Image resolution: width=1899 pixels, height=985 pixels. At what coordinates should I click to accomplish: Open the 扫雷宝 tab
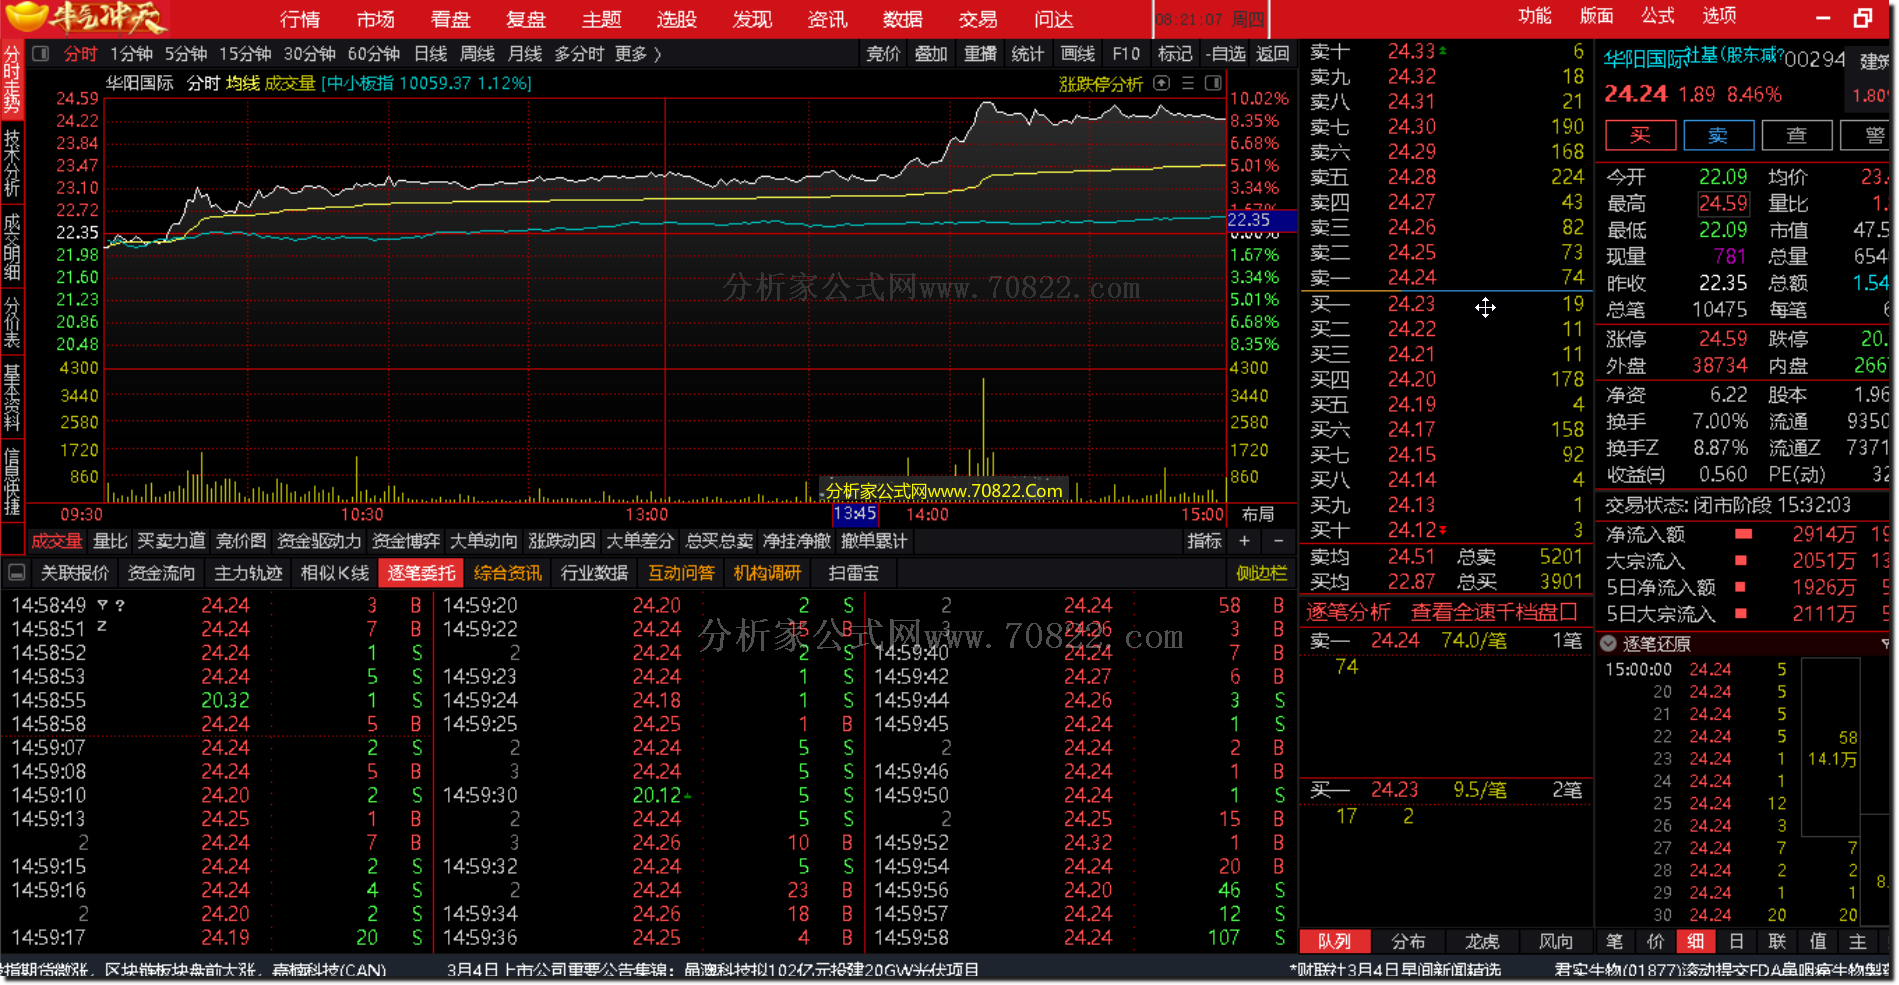(854, 573)
